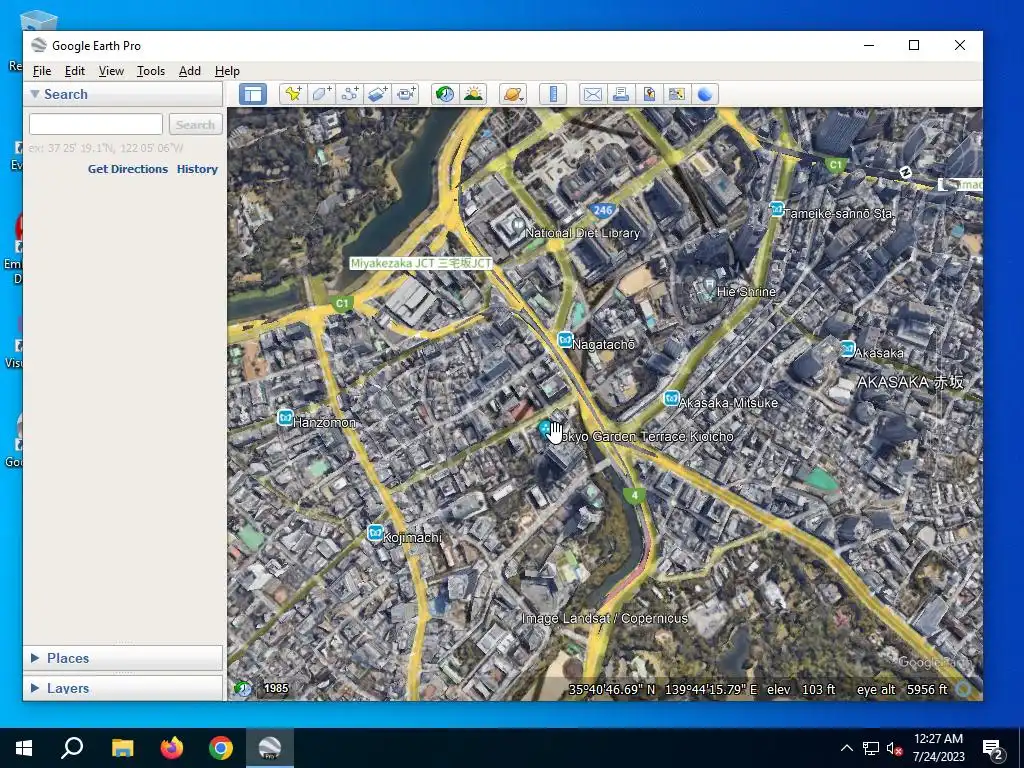
Task: Add a placemark with the pushpin icon
Action: (x=293, y=94)
